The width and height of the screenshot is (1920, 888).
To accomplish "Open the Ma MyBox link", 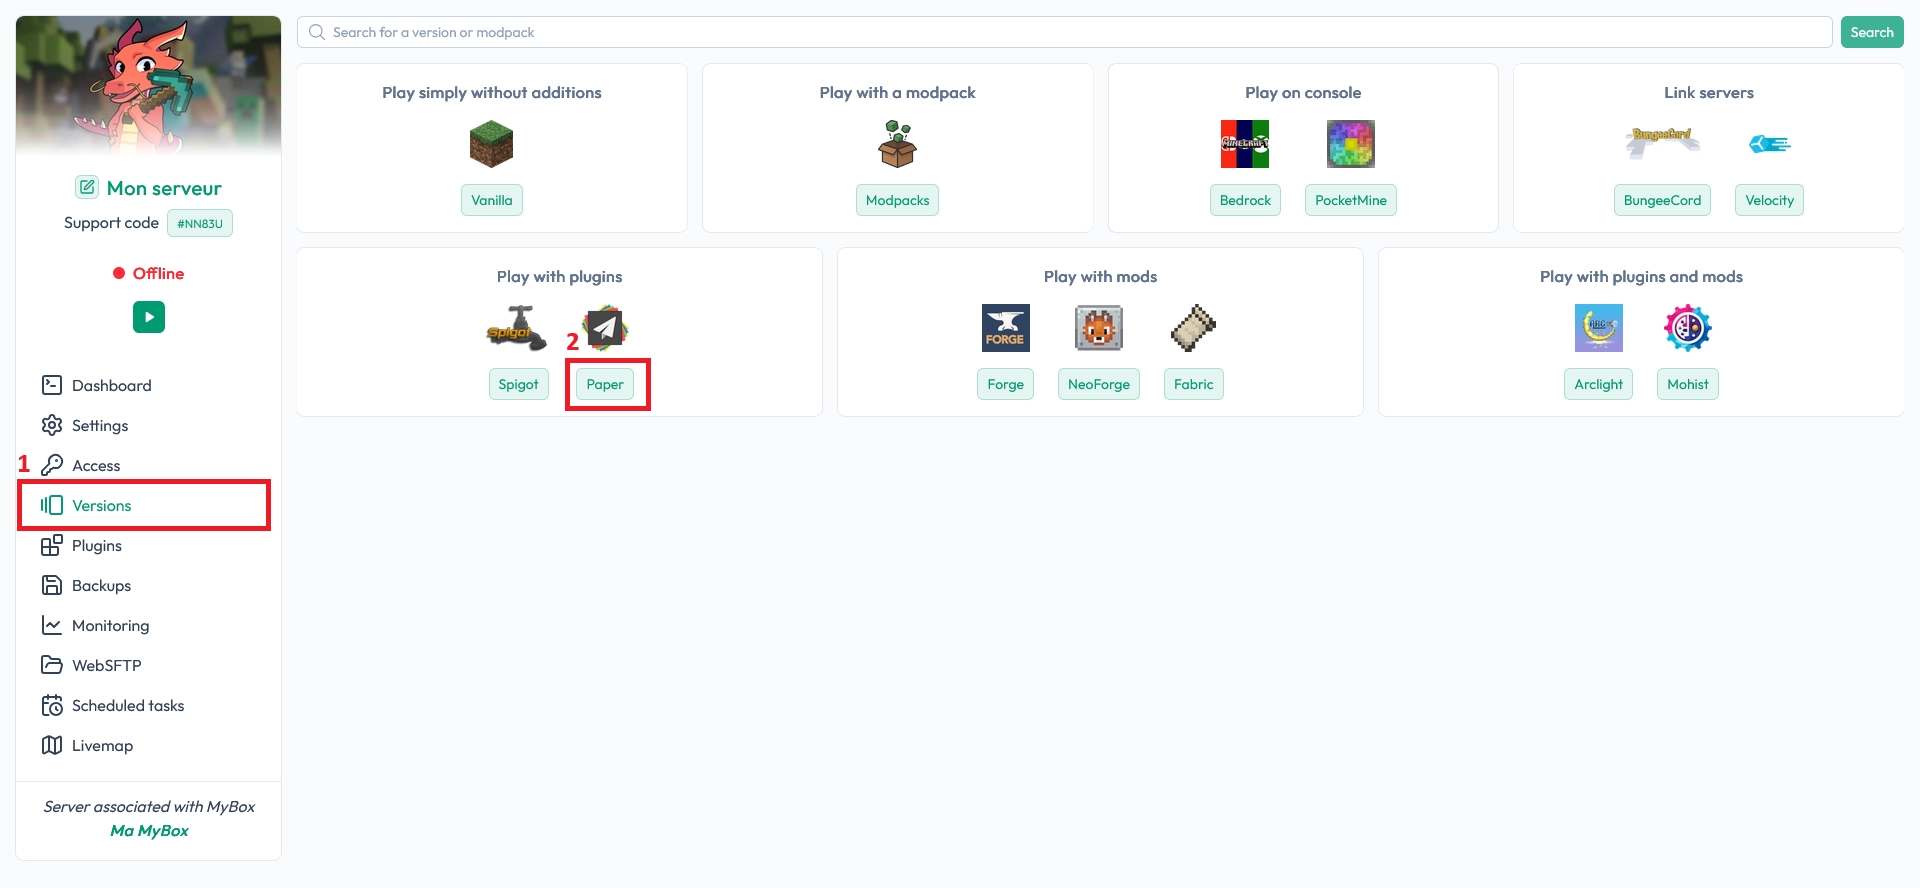I will (149, 830).
